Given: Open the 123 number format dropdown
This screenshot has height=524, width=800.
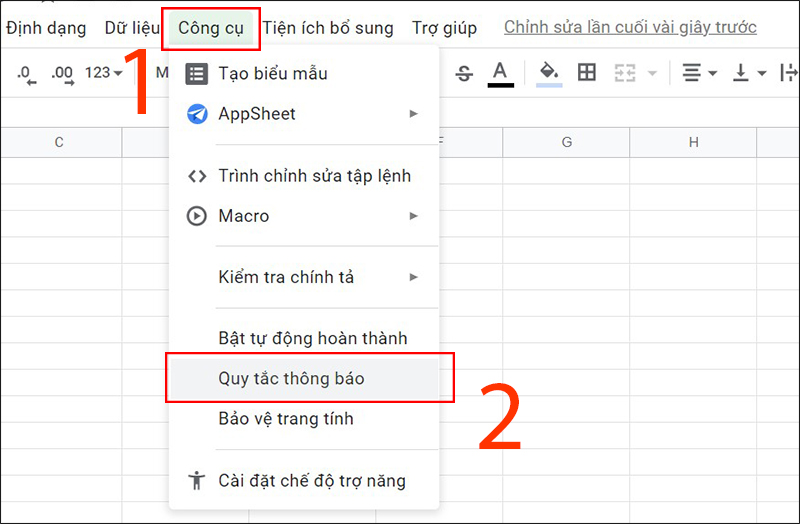Looking at the screenshot, I should (x=103, y=73).
